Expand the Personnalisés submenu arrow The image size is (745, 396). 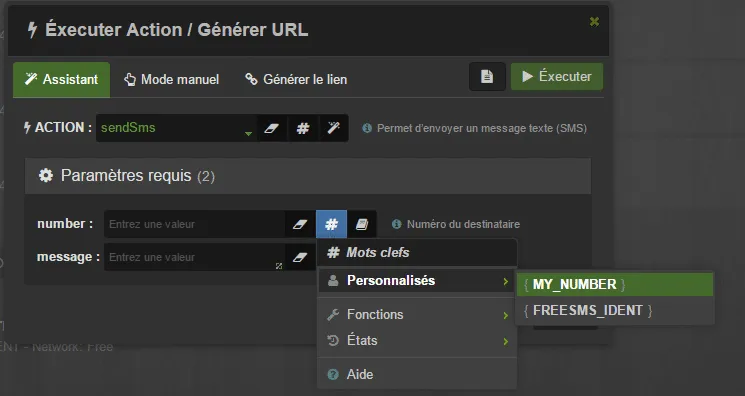pos(506,281)
